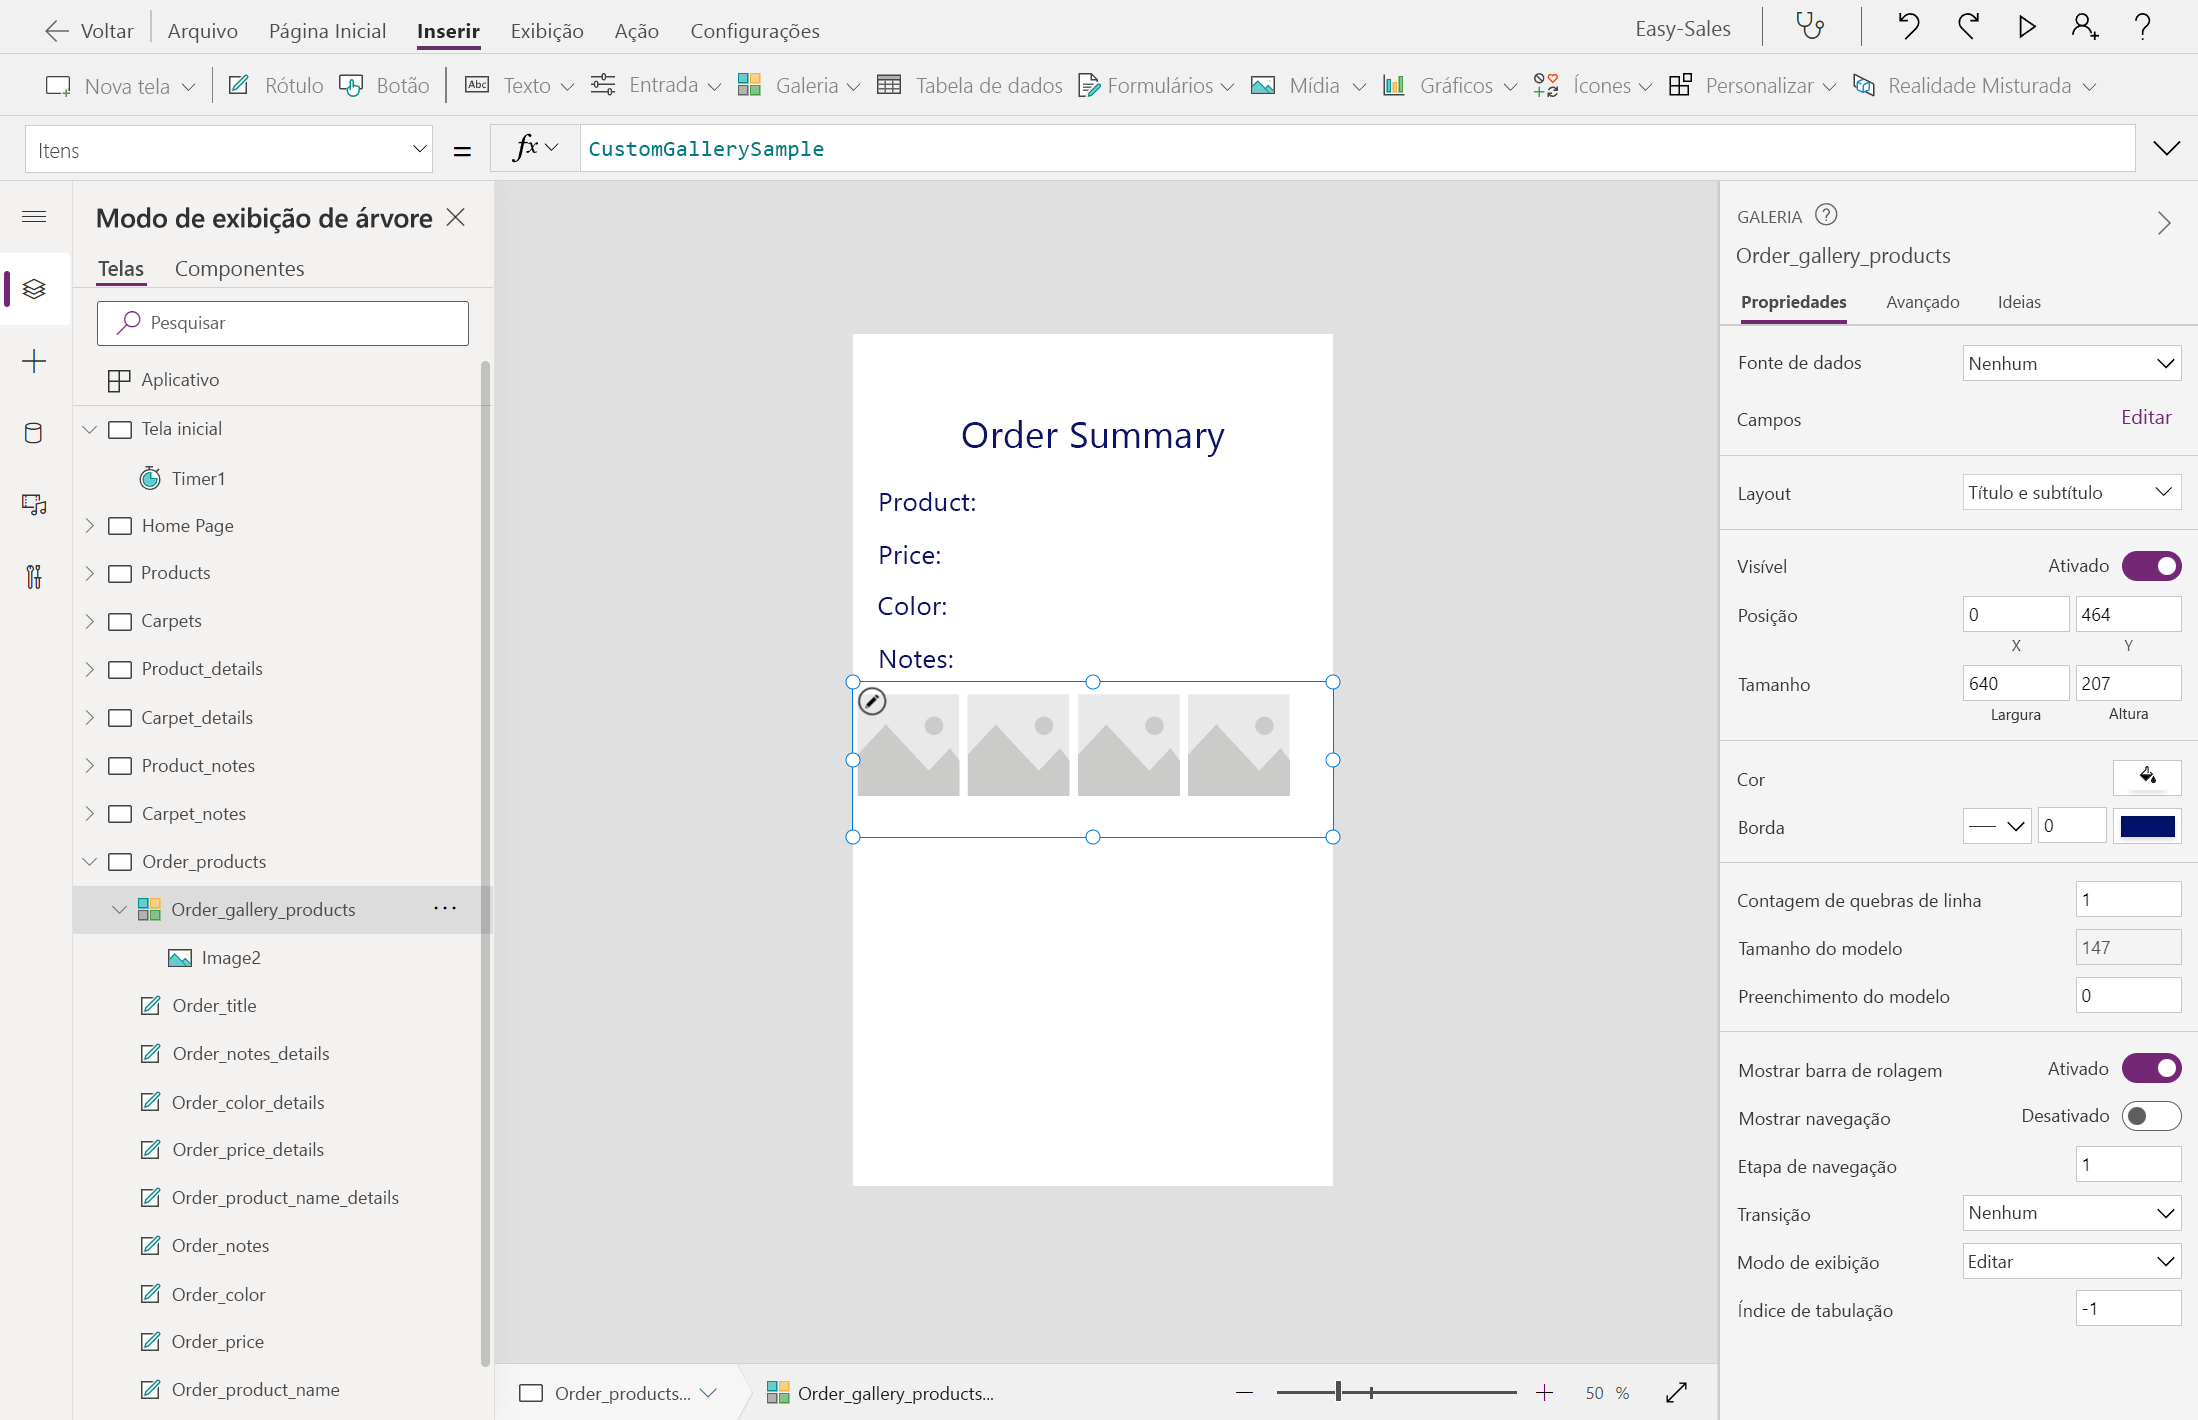This screenshot has width=2198, height=1420.
Task: Undo the last action
Action: (1908, 27)
